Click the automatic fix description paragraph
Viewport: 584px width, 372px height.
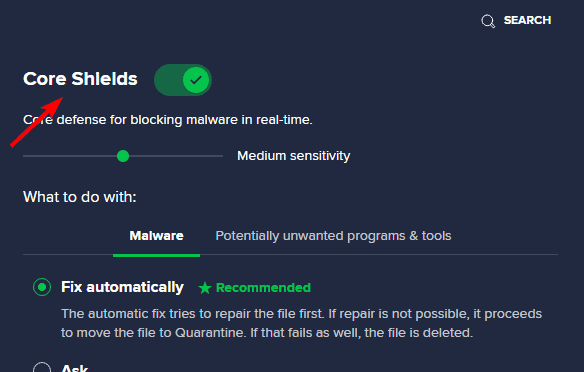[x=301, y=323]
